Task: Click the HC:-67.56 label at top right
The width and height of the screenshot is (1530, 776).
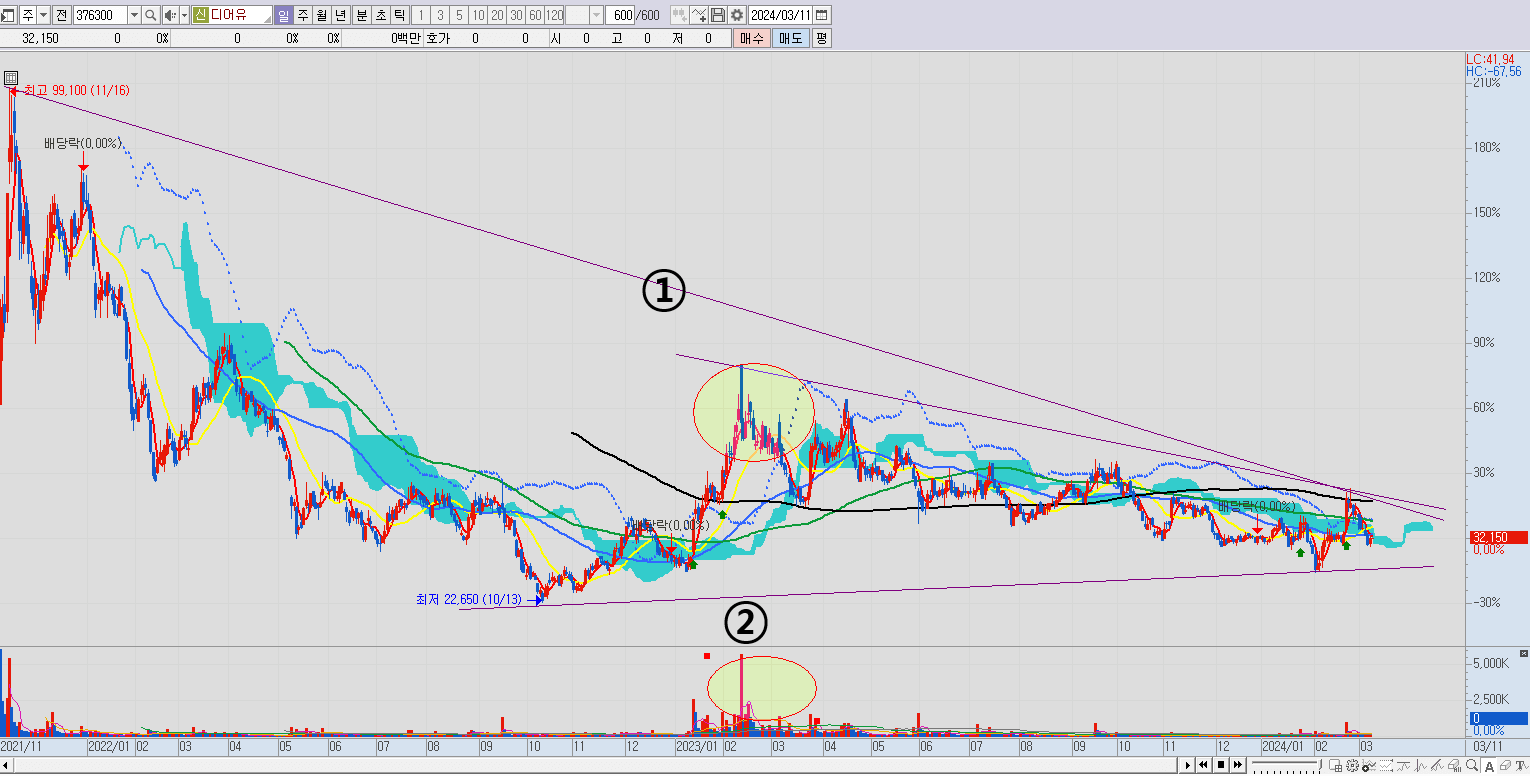Action: click(x=1494, y=72)
